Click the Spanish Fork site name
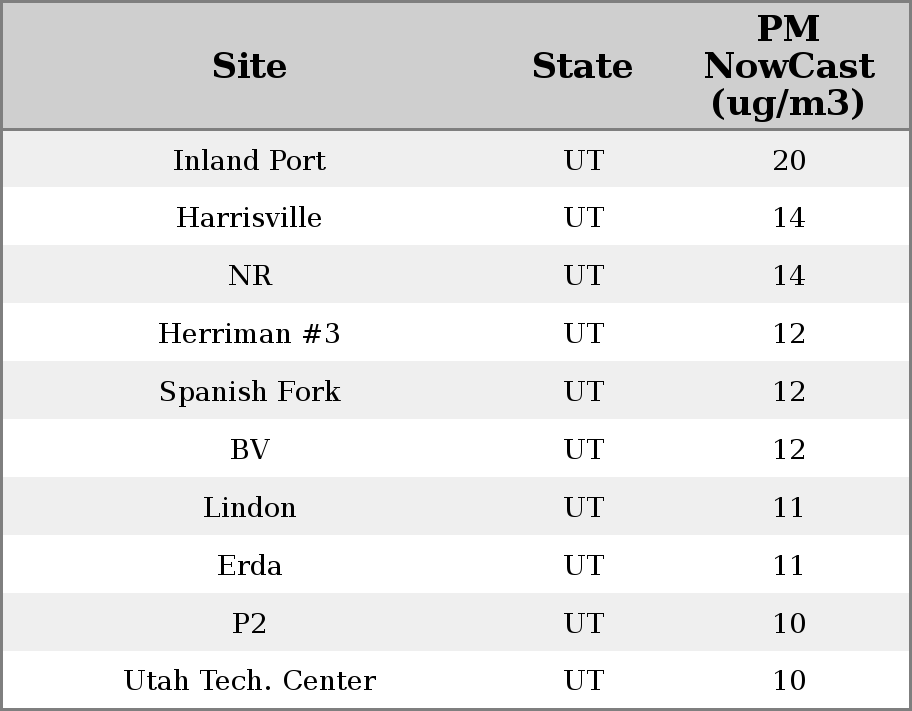This screenshot has width=912, height=711. [249, 392]
